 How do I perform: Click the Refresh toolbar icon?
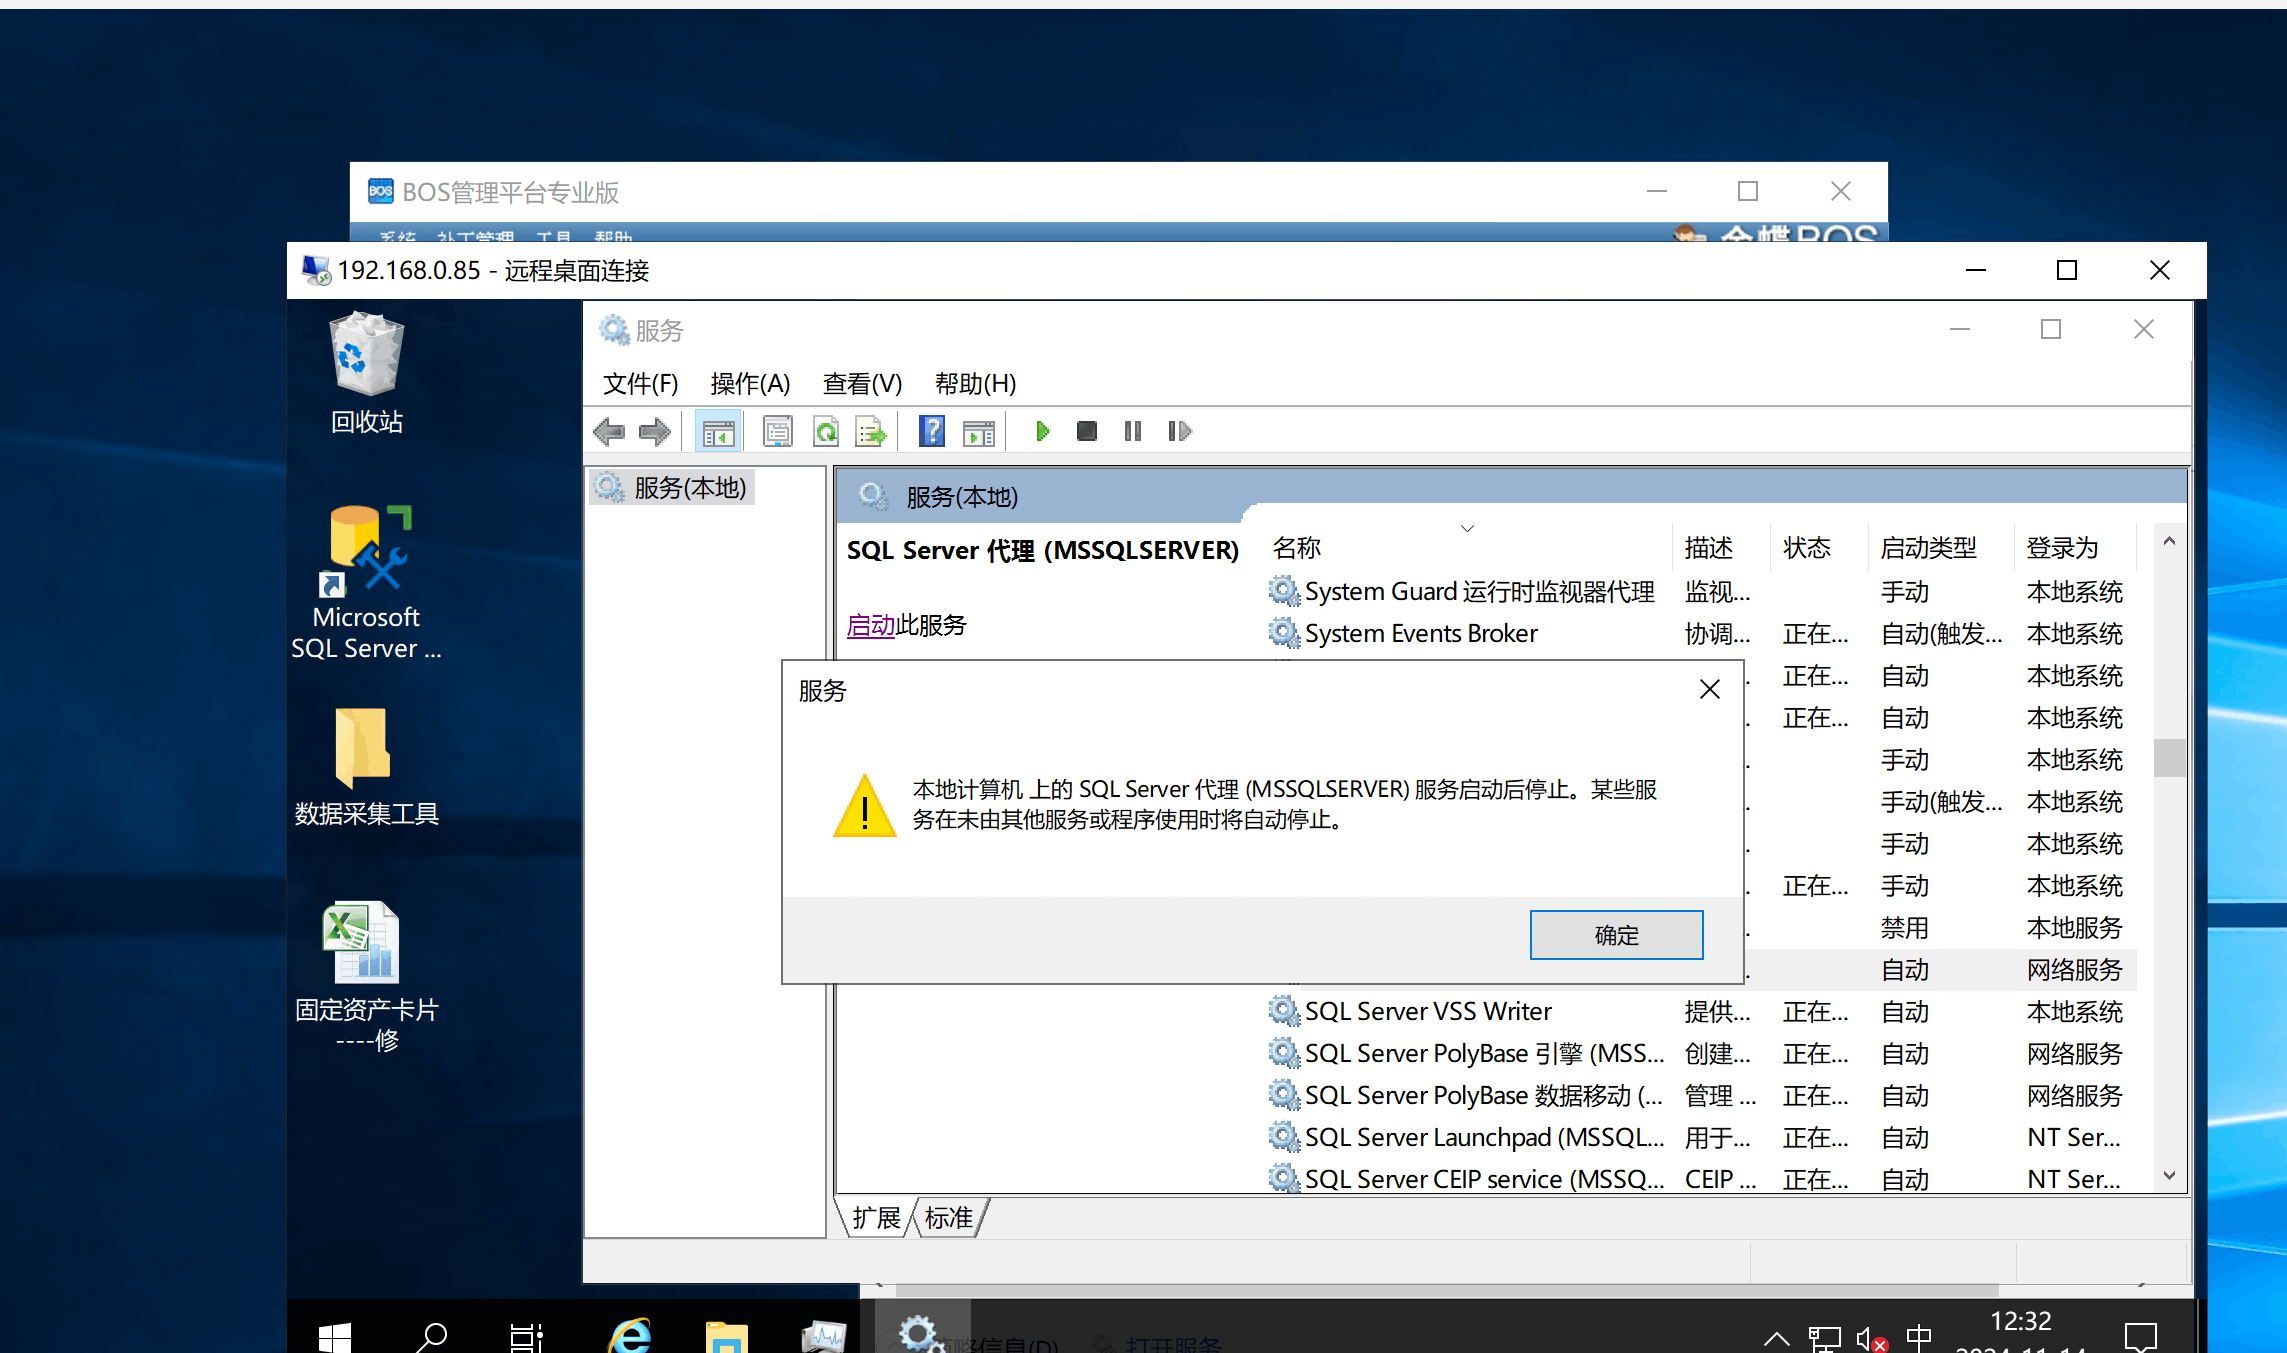click(x=826, y=432)
